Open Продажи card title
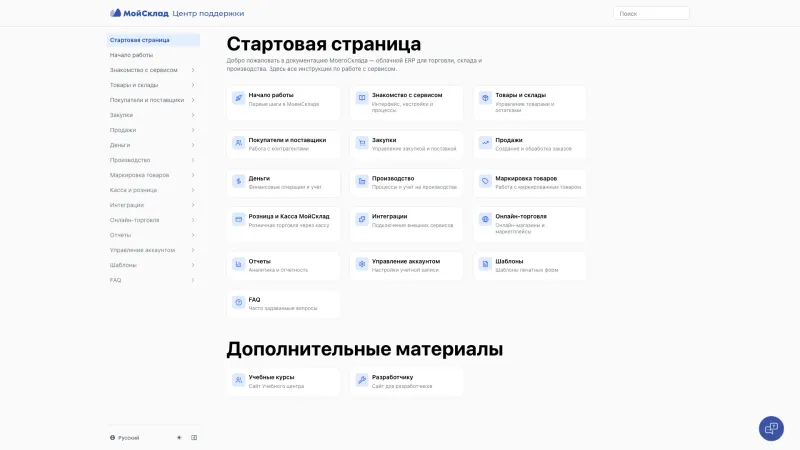 click(509, 140)
